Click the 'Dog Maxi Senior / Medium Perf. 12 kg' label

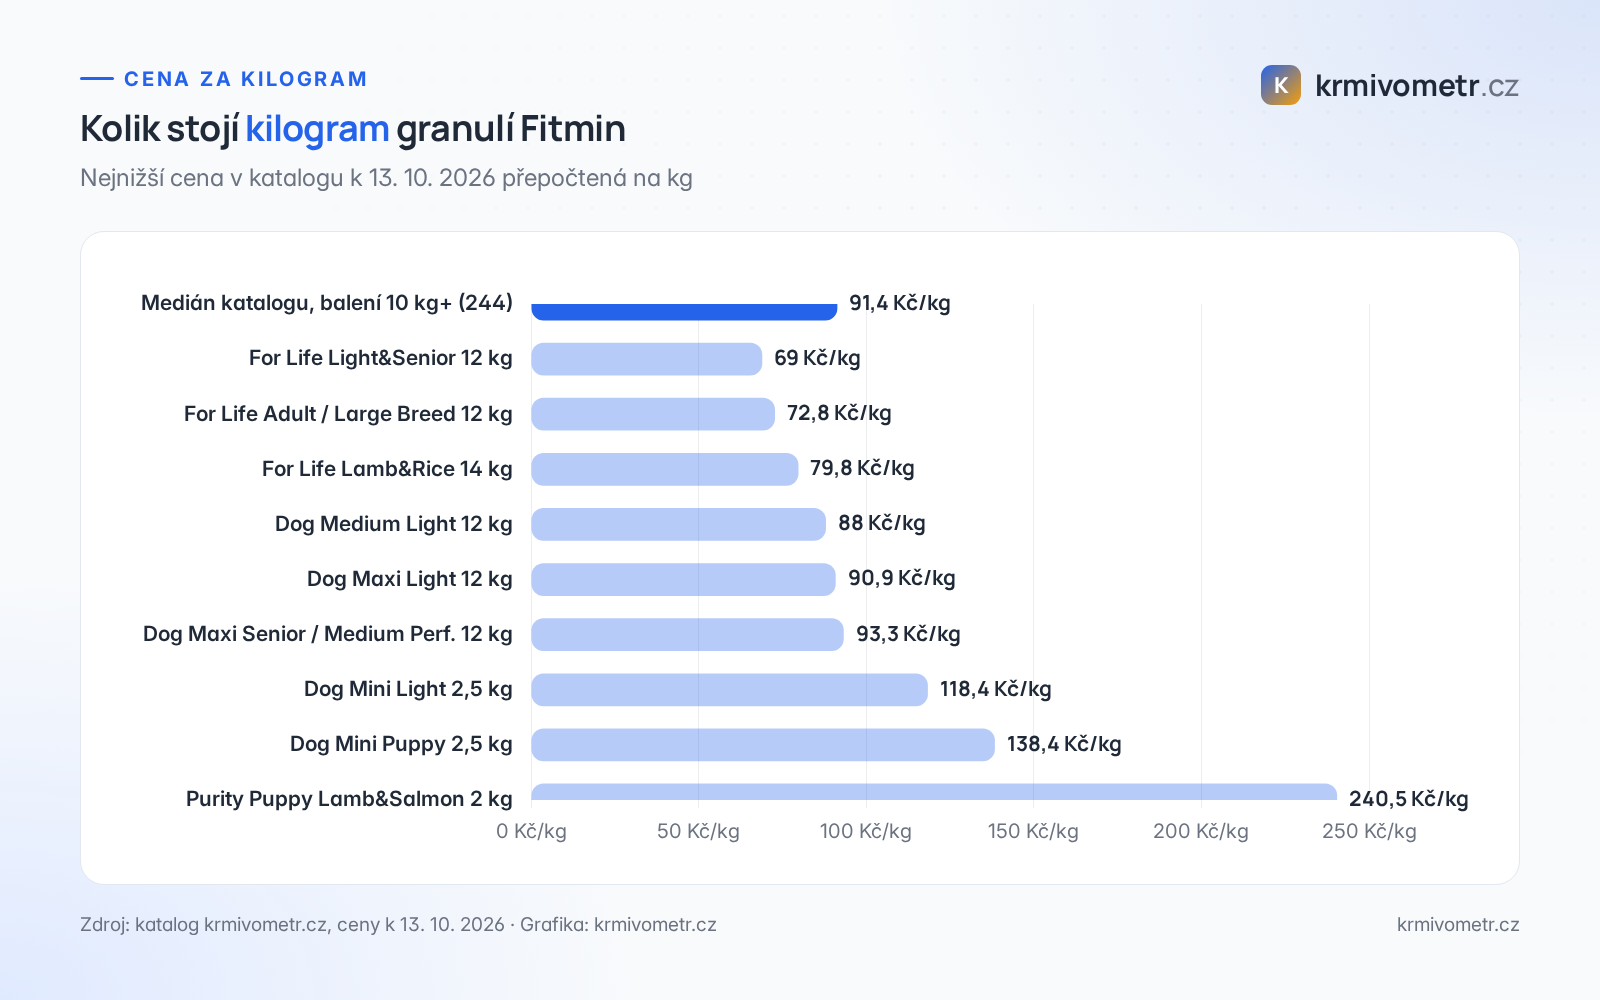coord(328,634)
